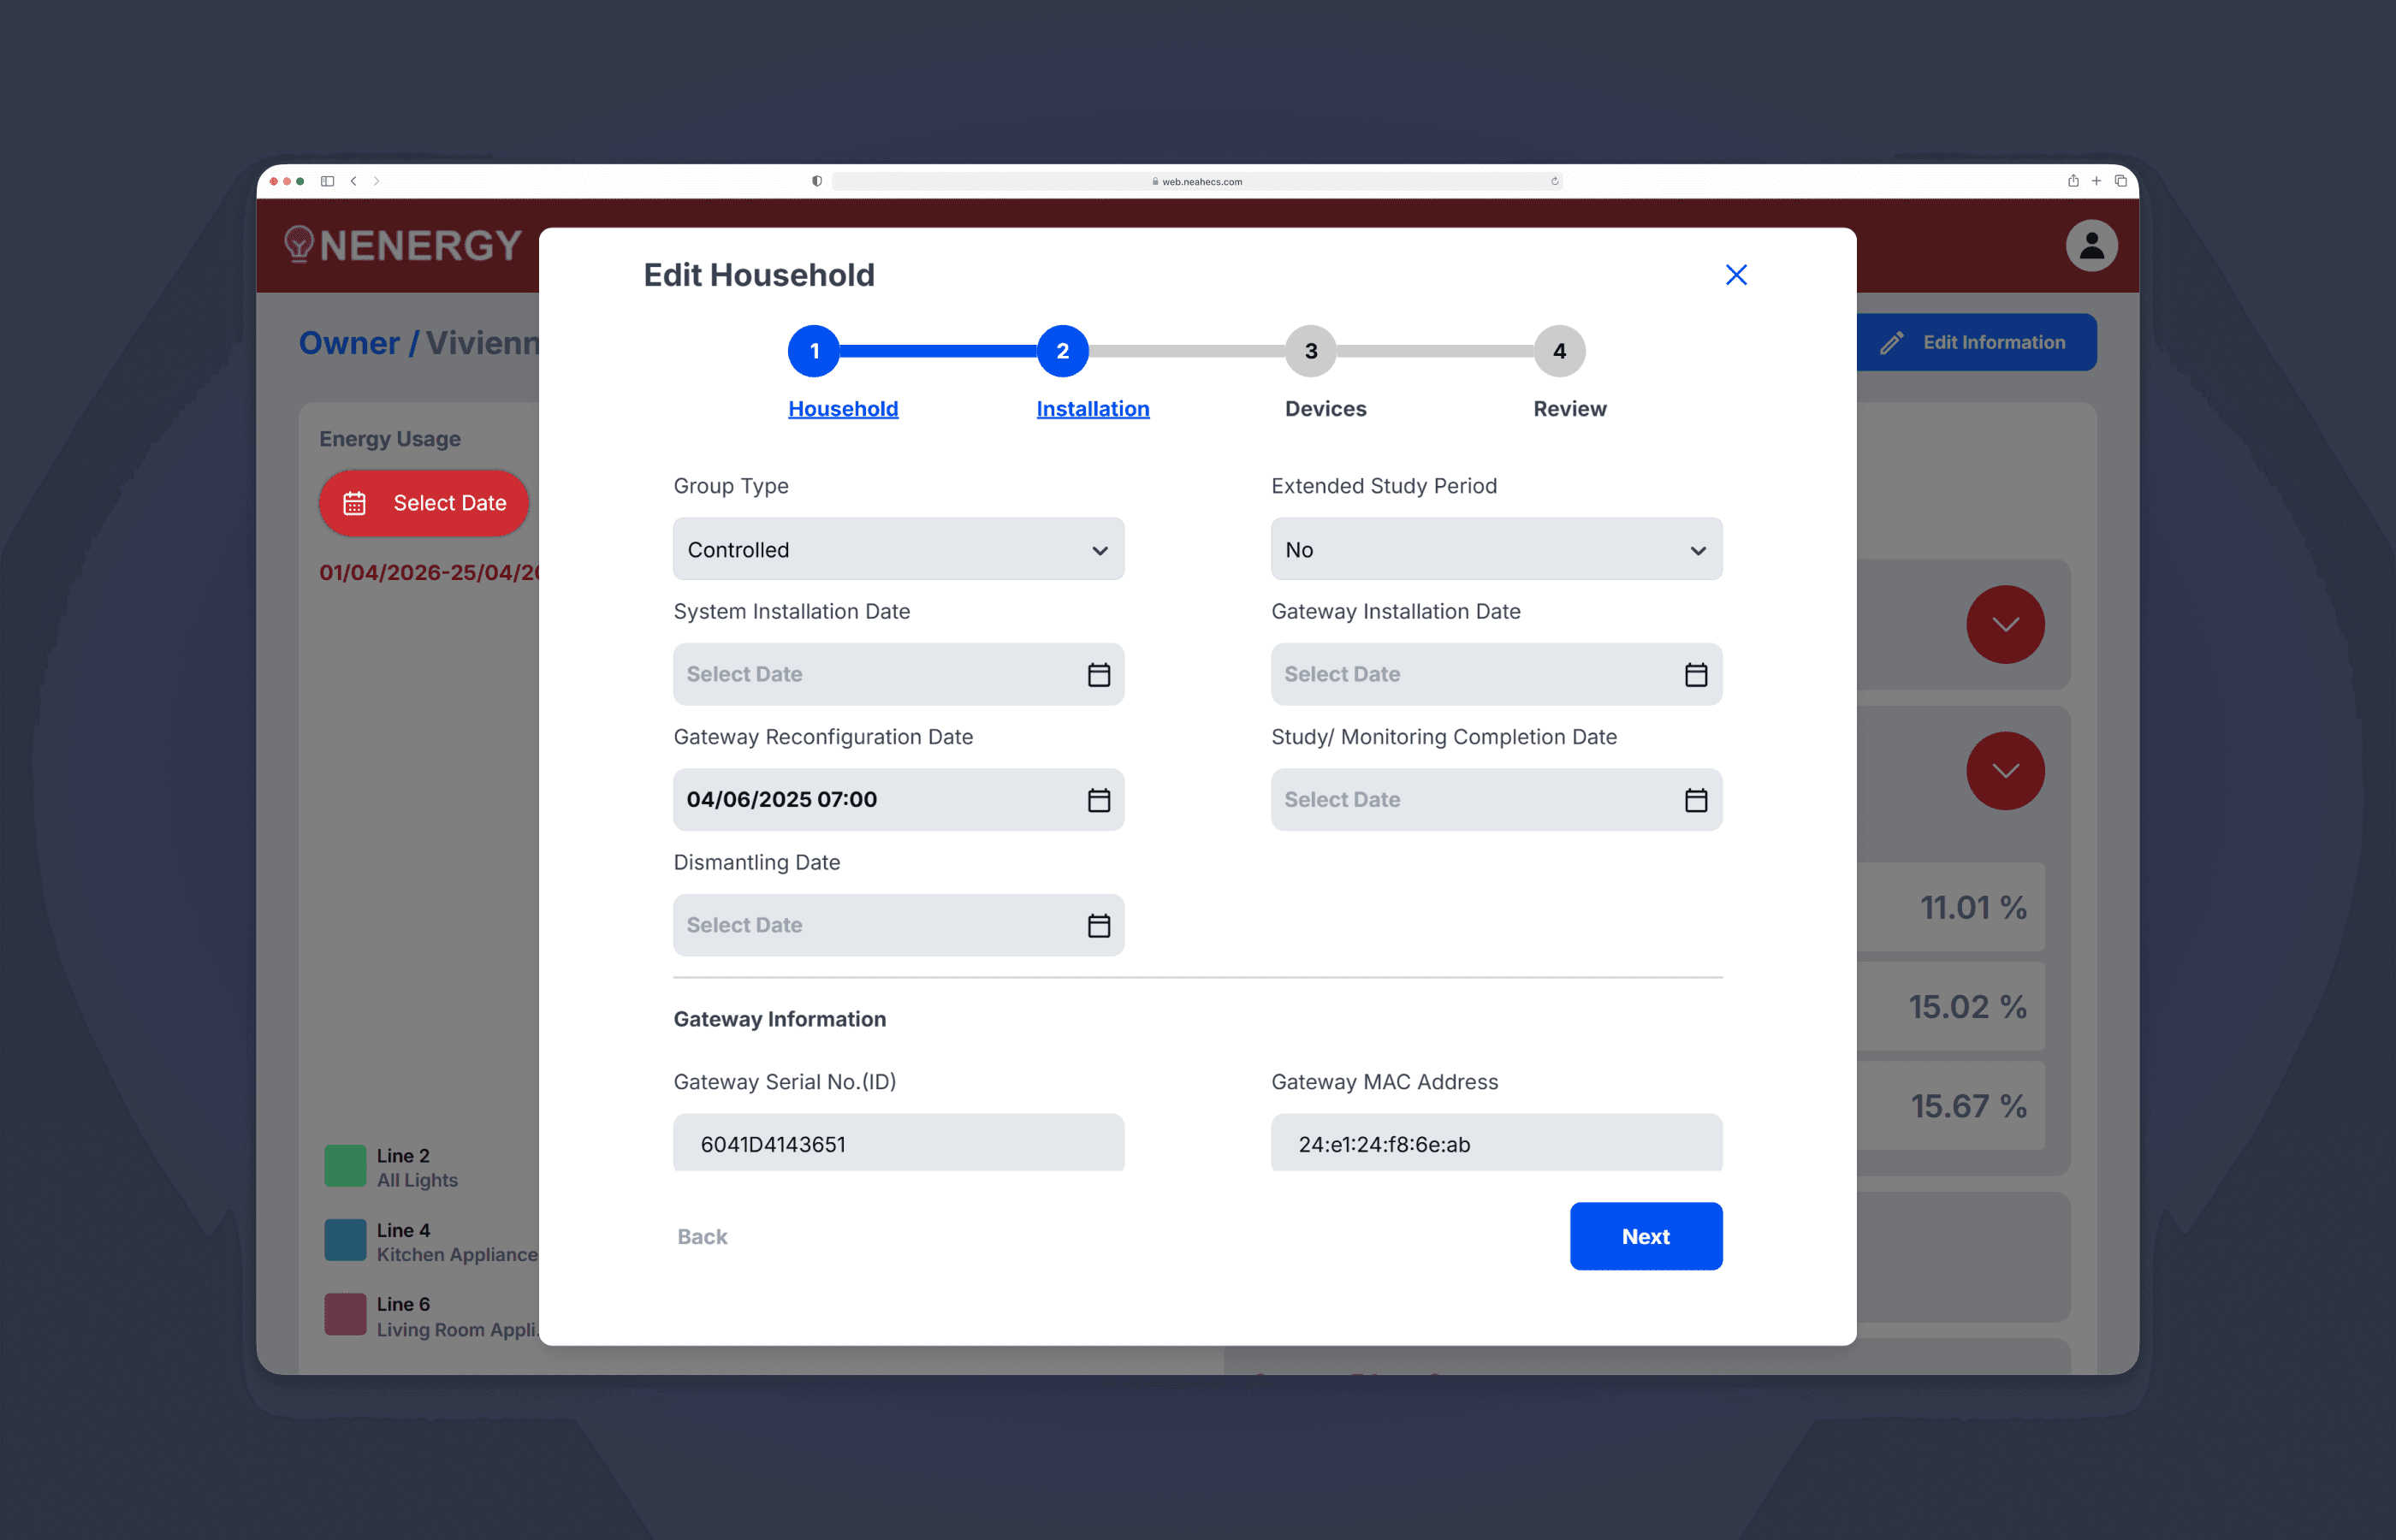This screenshot has width=2396, height=1540.
Task: Click the red Select Date button
Action: pos(424,503)
